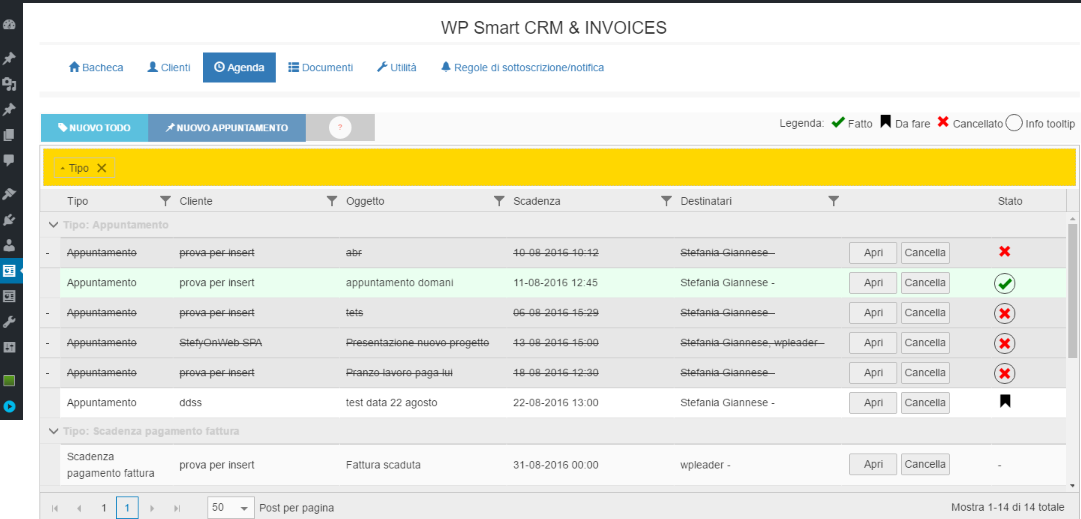Click the Nuovo Appuntamento button
1081x519 pixels.
(x=227, y=128)
